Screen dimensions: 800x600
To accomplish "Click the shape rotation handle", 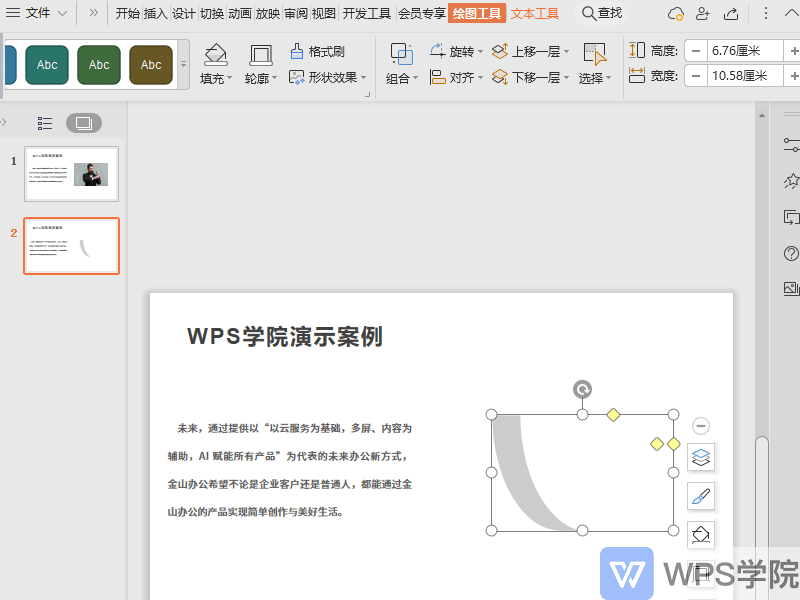I will click(x=582, y=389).
